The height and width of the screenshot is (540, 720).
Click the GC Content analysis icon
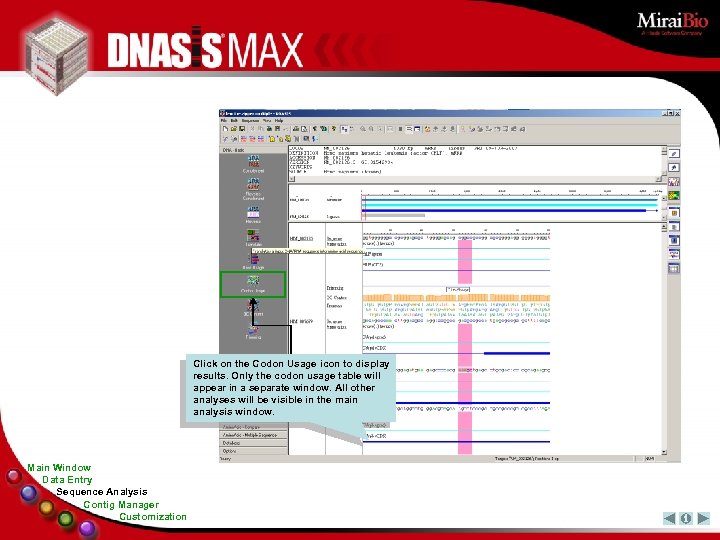click(253, 308)
